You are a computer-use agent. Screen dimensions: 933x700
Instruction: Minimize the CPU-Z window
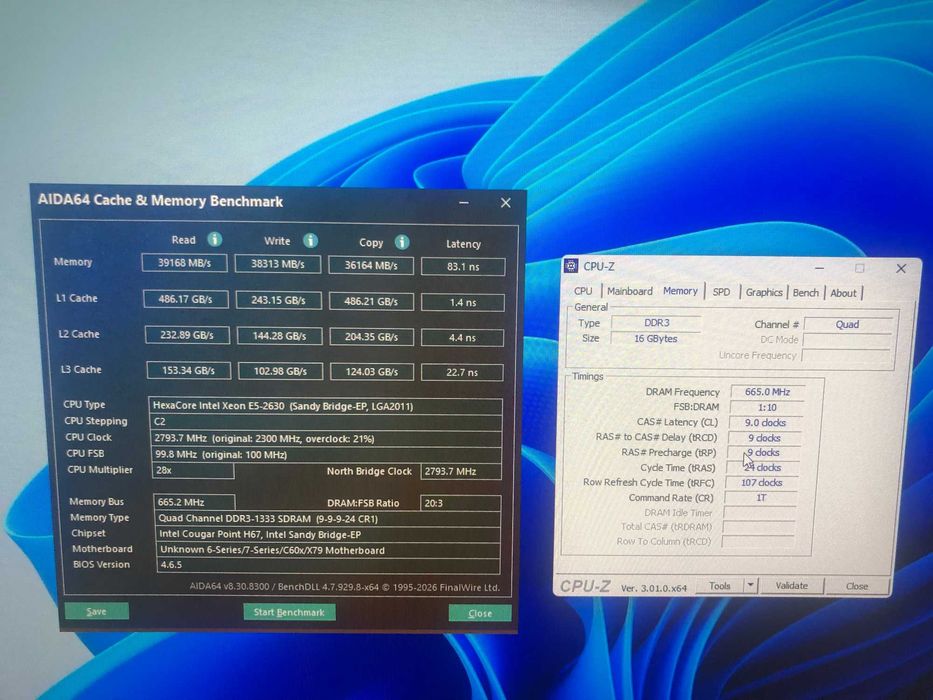pos(819,268)
